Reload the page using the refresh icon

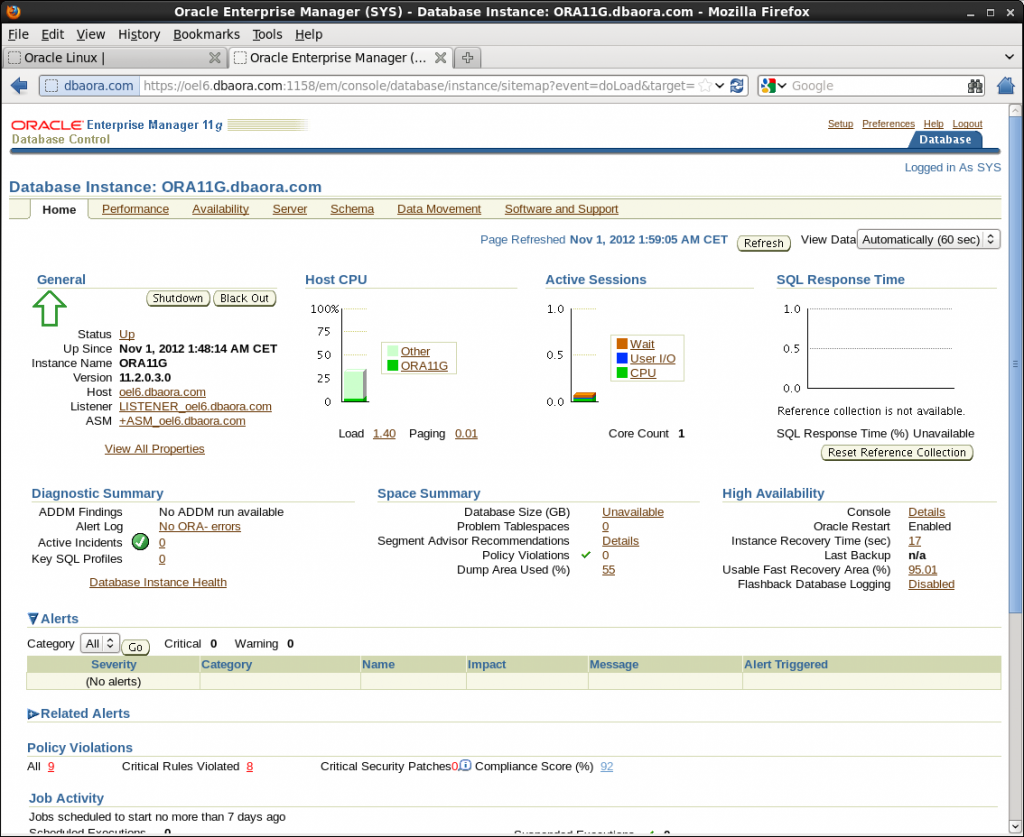738,86
